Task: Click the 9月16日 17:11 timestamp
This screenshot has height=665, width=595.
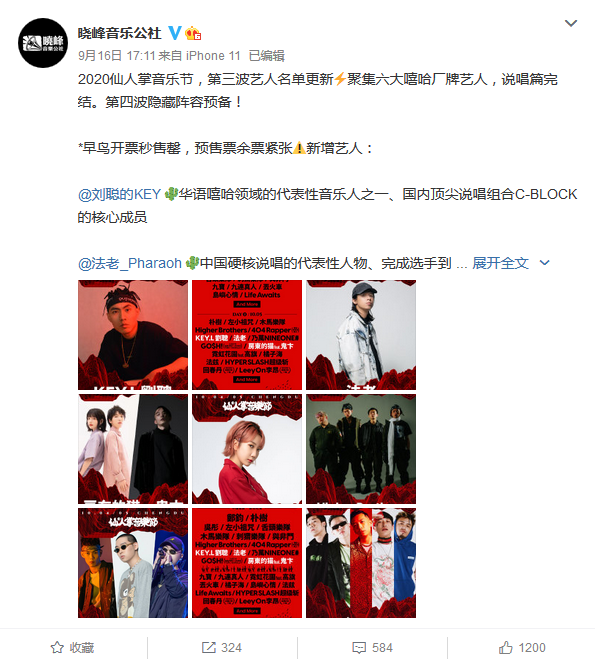Action: [117, 56]
